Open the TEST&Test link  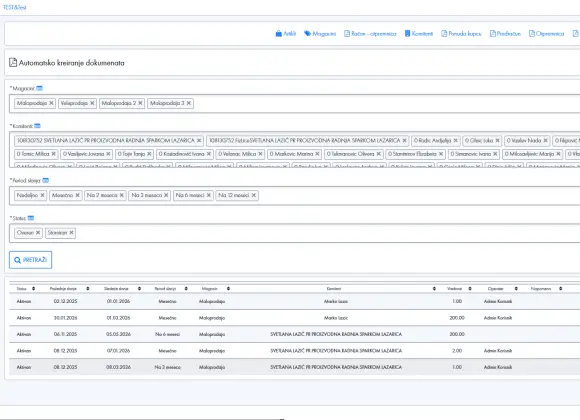(x=14, y=7)
